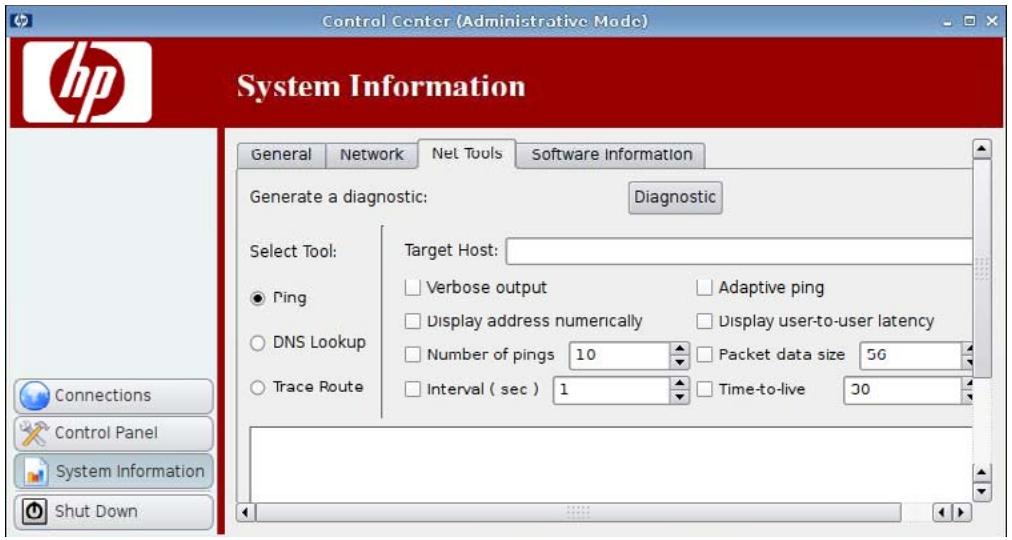The image size is (1012, 540).
Task: Click the horizontal scrollbar thumb
Action: point(578,513)
